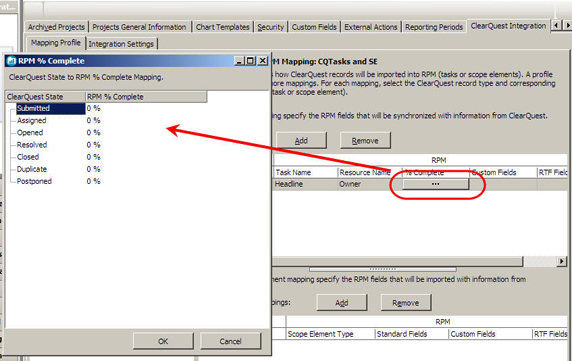Select the Submitted state row
The height and width of the screenshot is (361, 572).
(51, 108)
